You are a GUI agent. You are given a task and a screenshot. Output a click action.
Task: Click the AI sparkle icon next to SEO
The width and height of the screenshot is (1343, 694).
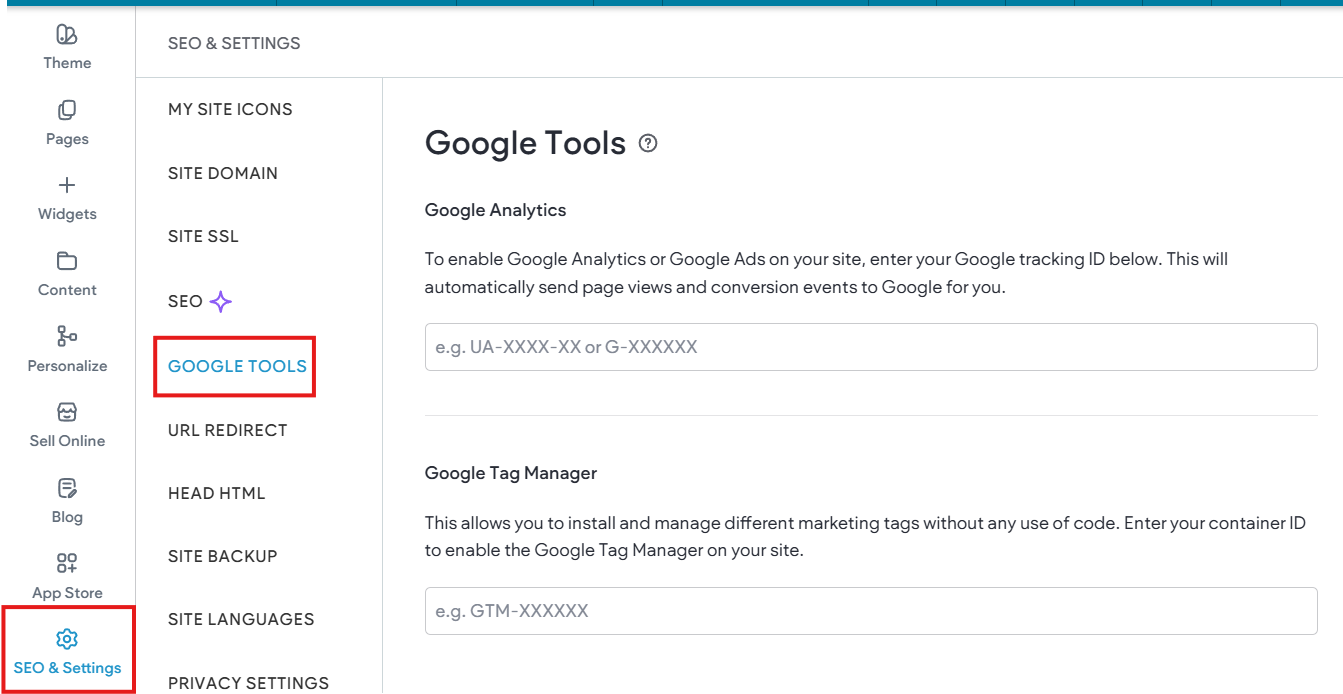coord(221,302)
